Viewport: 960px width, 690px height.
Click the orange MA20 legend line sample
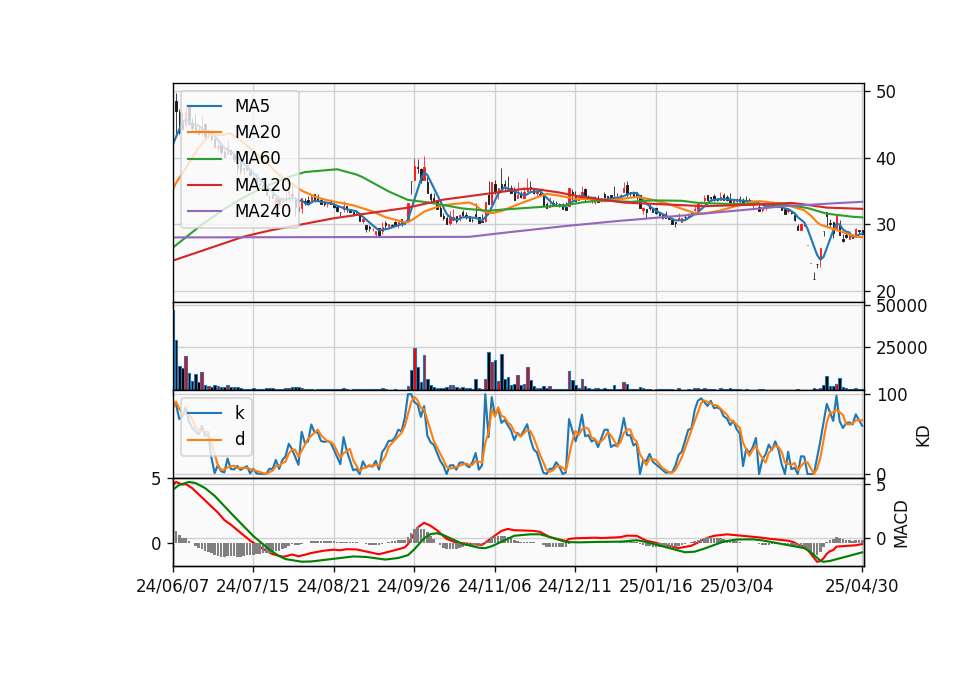click(204, 132)
